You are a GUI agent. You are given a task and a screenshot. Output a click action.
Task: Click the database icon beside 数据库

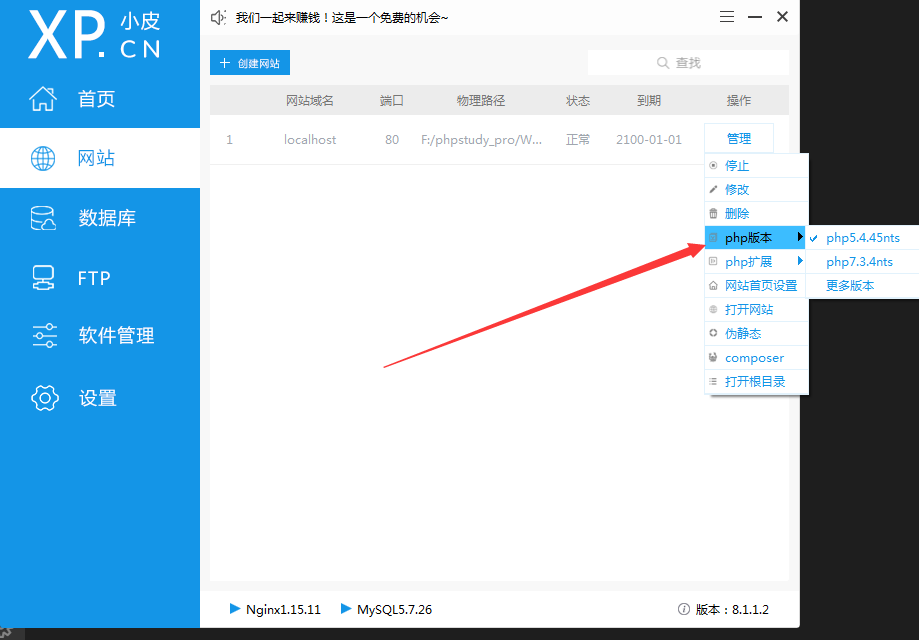click(x=43, y=218)
